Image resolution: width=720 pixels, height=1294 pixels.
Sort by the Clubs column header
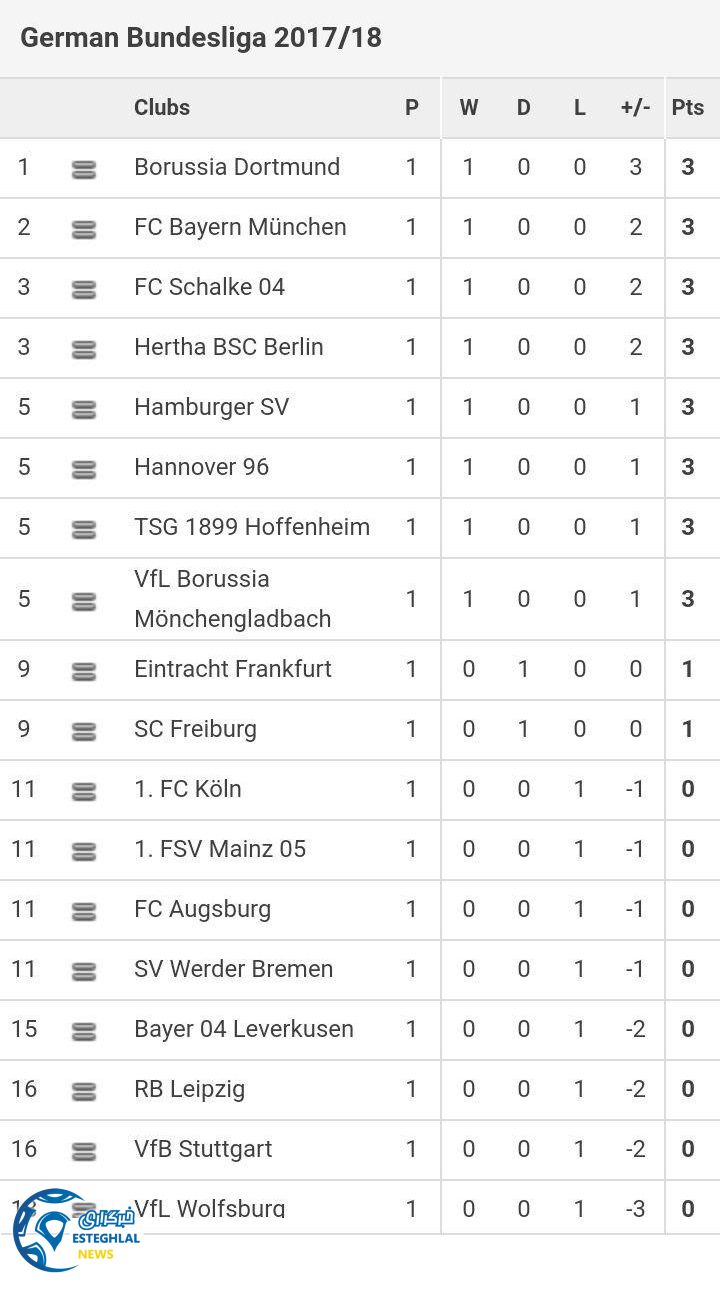pos(162,108)
